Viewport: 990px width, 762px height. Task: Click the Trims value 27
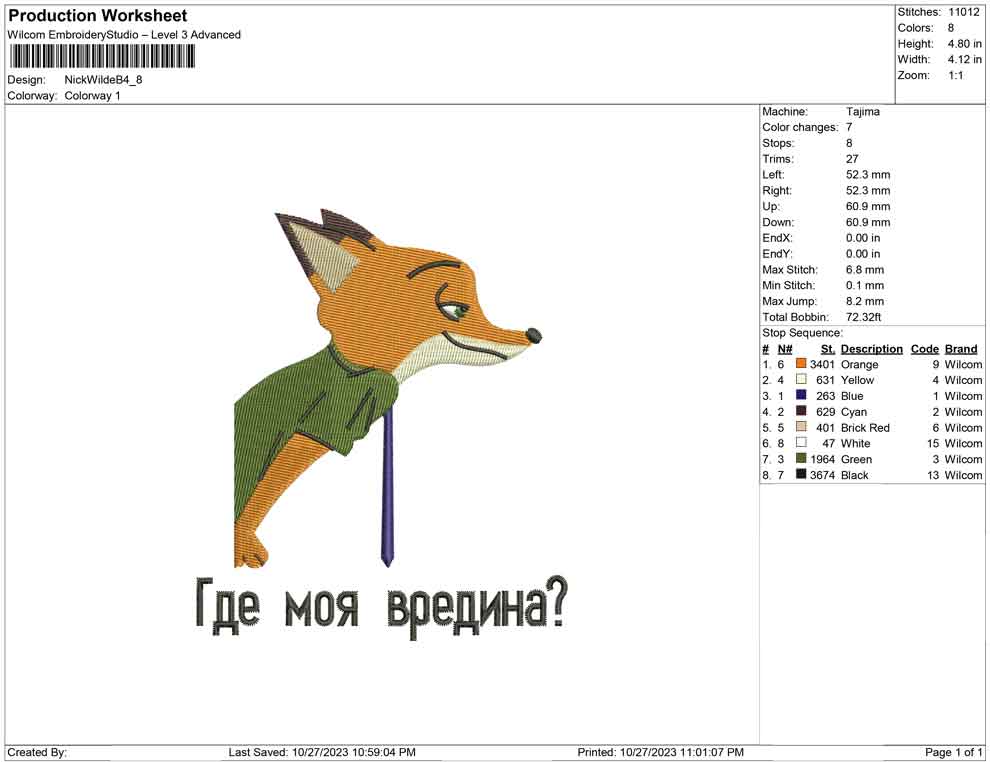click(852, 159)
